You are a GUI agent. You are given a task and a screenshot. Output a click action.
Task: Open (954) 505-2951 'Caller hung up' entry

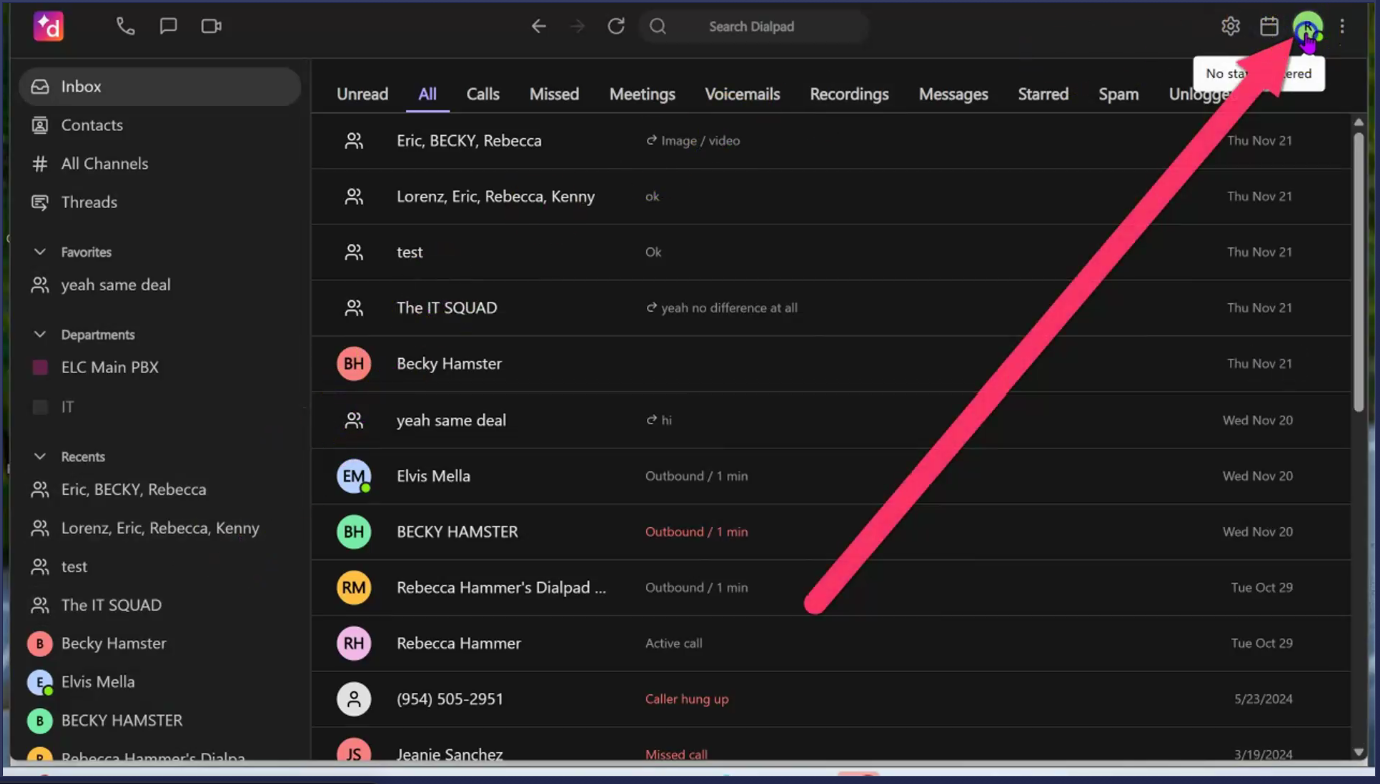point(831,699)
